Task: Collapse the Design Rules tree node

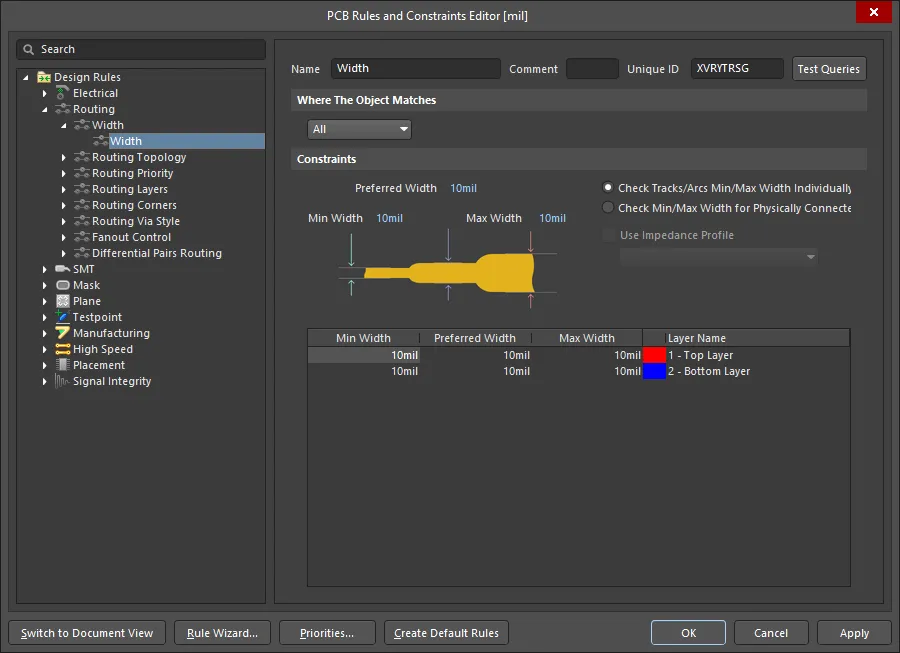Action: pos(26,77)
